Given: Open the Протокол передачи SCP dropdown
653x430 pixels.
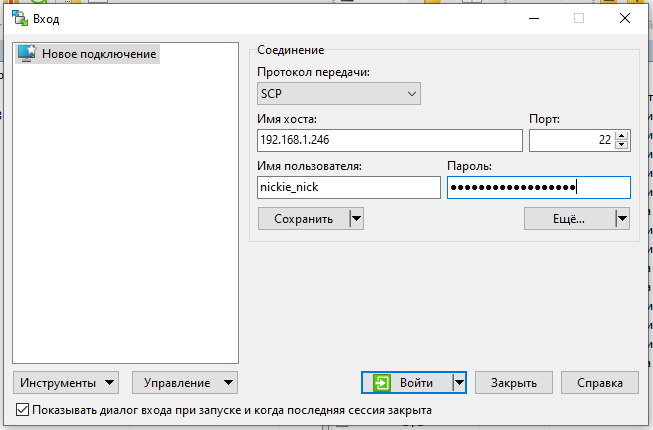Looking at the screenshot, I should [338, 94].
